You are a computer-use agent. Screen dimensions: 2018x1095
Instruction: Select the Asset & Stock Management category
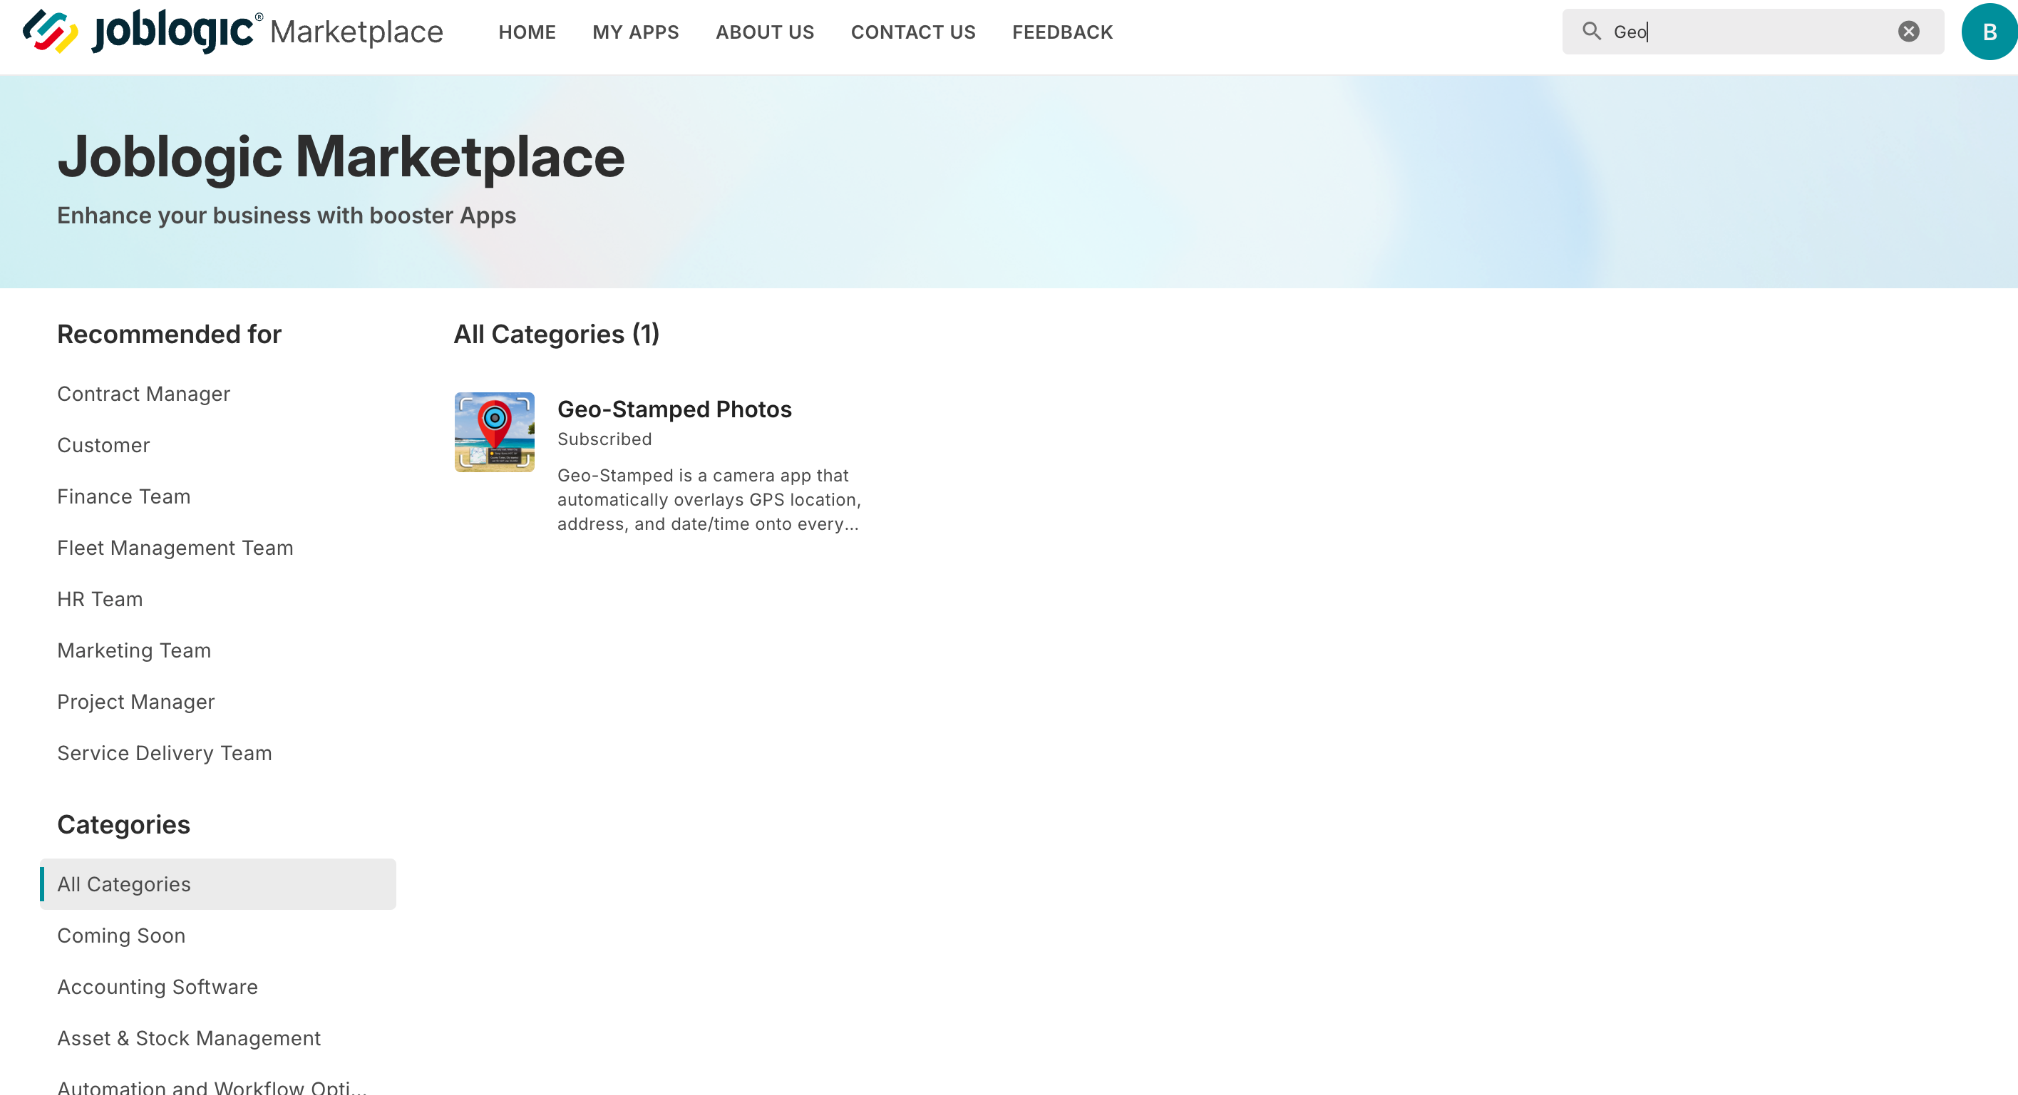(x=189, y=1038)
